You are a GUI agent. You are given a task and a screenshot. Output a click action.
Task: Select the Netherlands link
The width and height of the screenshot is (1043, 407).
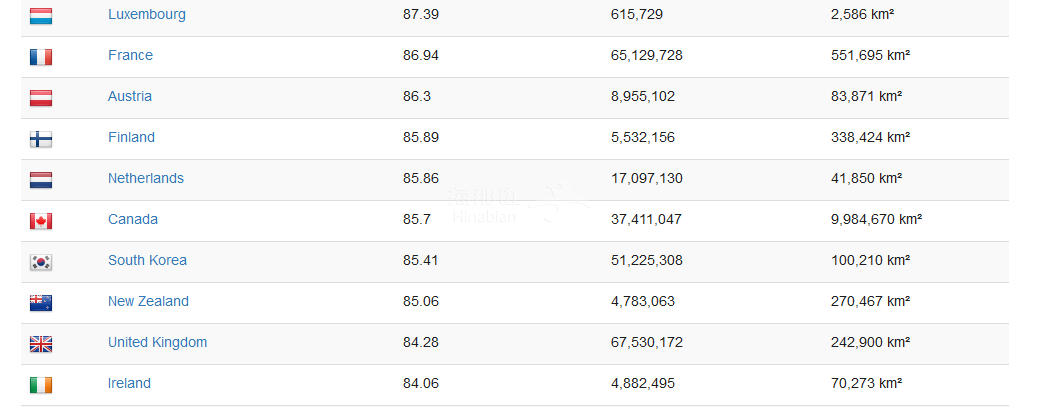click(x=146, y=178)
